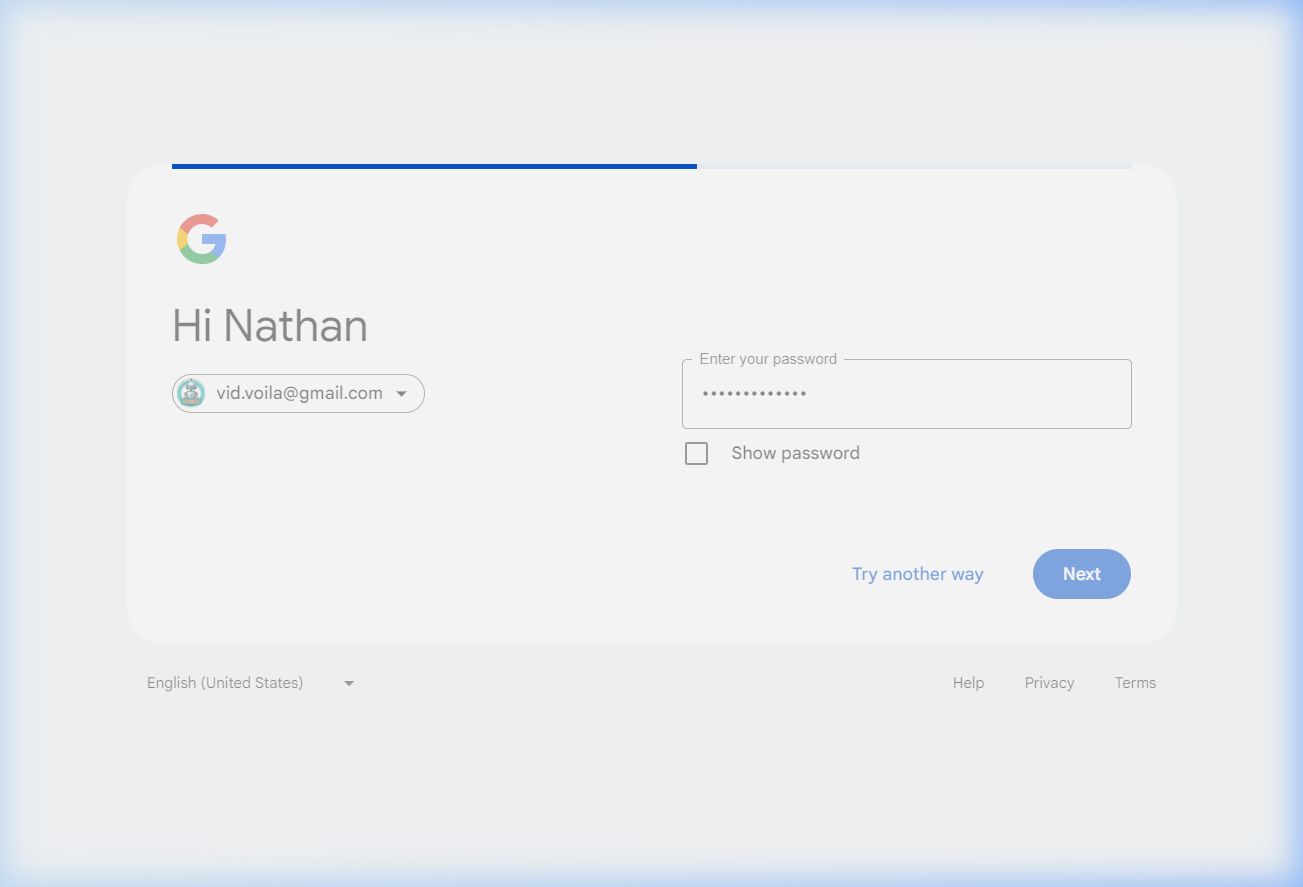Click the 'Hi Nathan' heading

(x=270, y=326)
